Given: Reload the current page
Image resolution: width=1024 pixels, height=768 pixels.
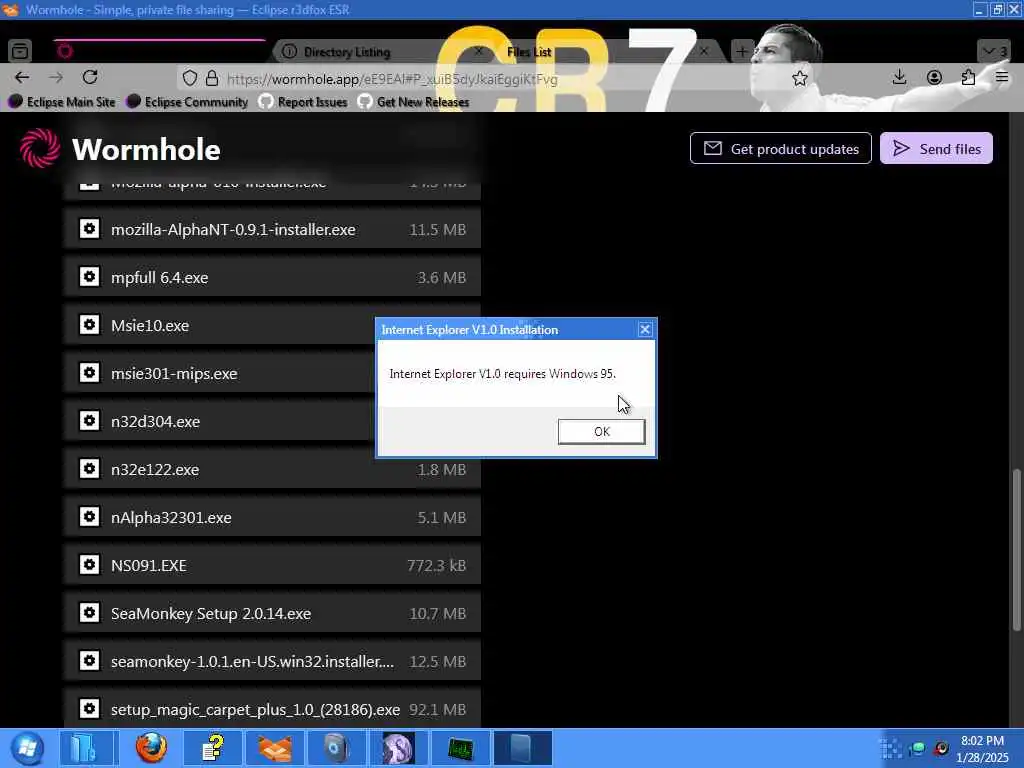Looking at the screenshot, I should (90, 77).
